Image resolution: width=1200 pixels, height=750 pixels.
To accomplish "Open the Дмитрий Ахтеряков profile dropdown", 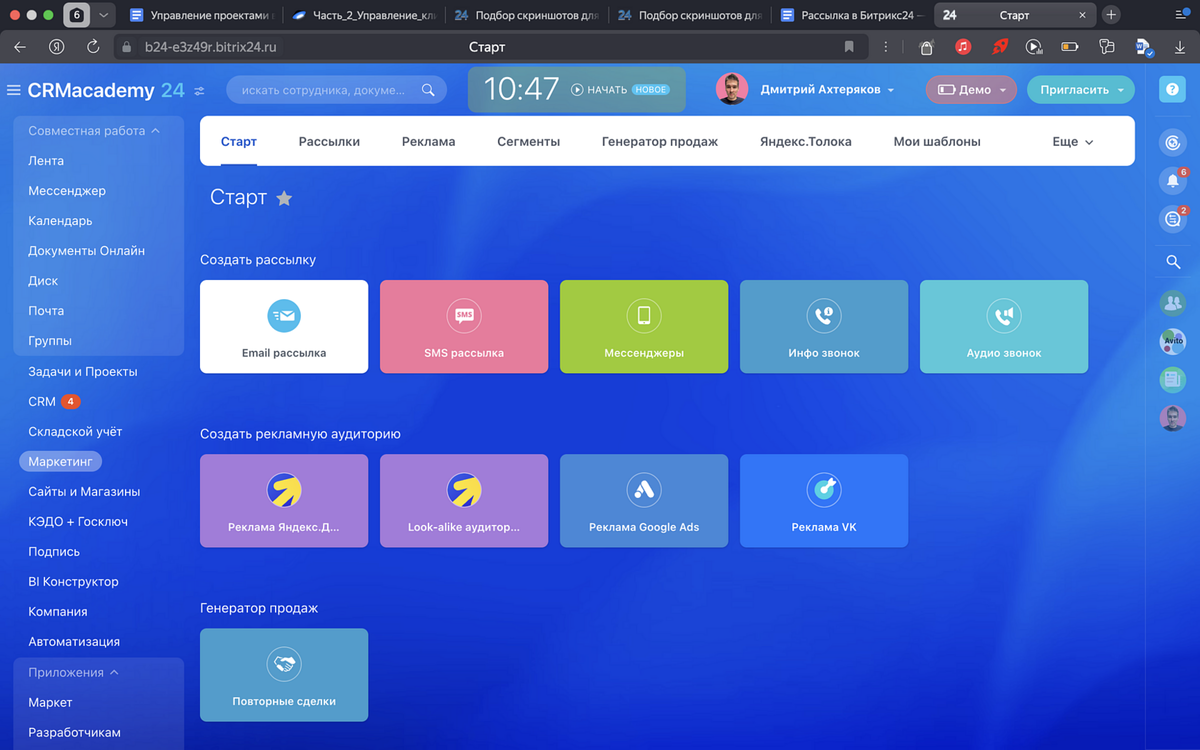I will [827, 90].
